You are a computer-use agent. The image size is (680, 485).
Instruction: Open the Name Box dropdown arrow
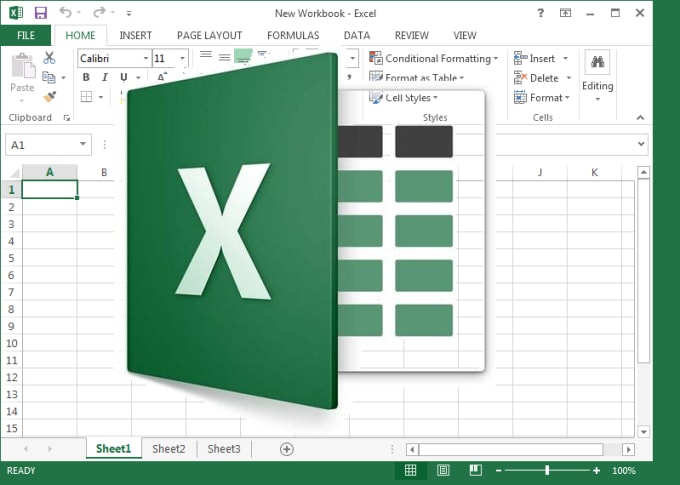point(83,144)
